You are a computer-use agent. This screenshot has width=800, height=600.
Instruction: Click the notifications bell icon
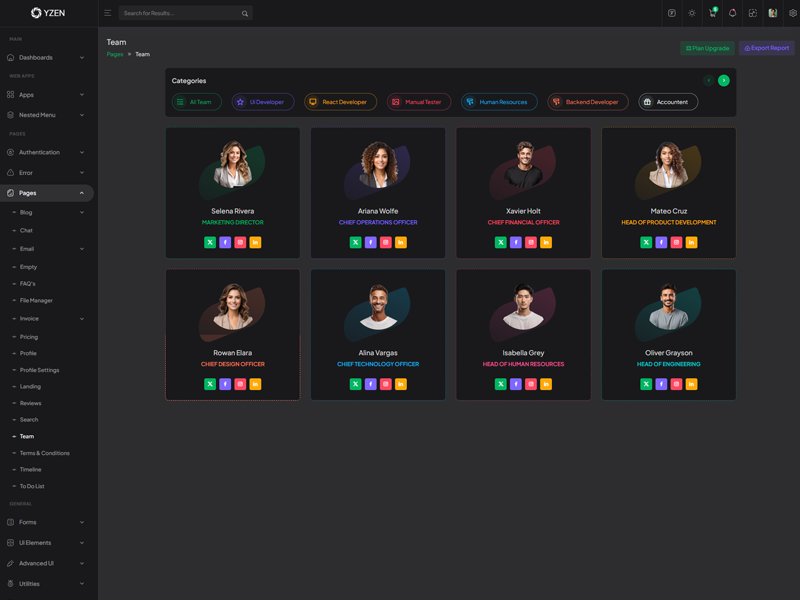pyautogui.click(x=732, y=13)
